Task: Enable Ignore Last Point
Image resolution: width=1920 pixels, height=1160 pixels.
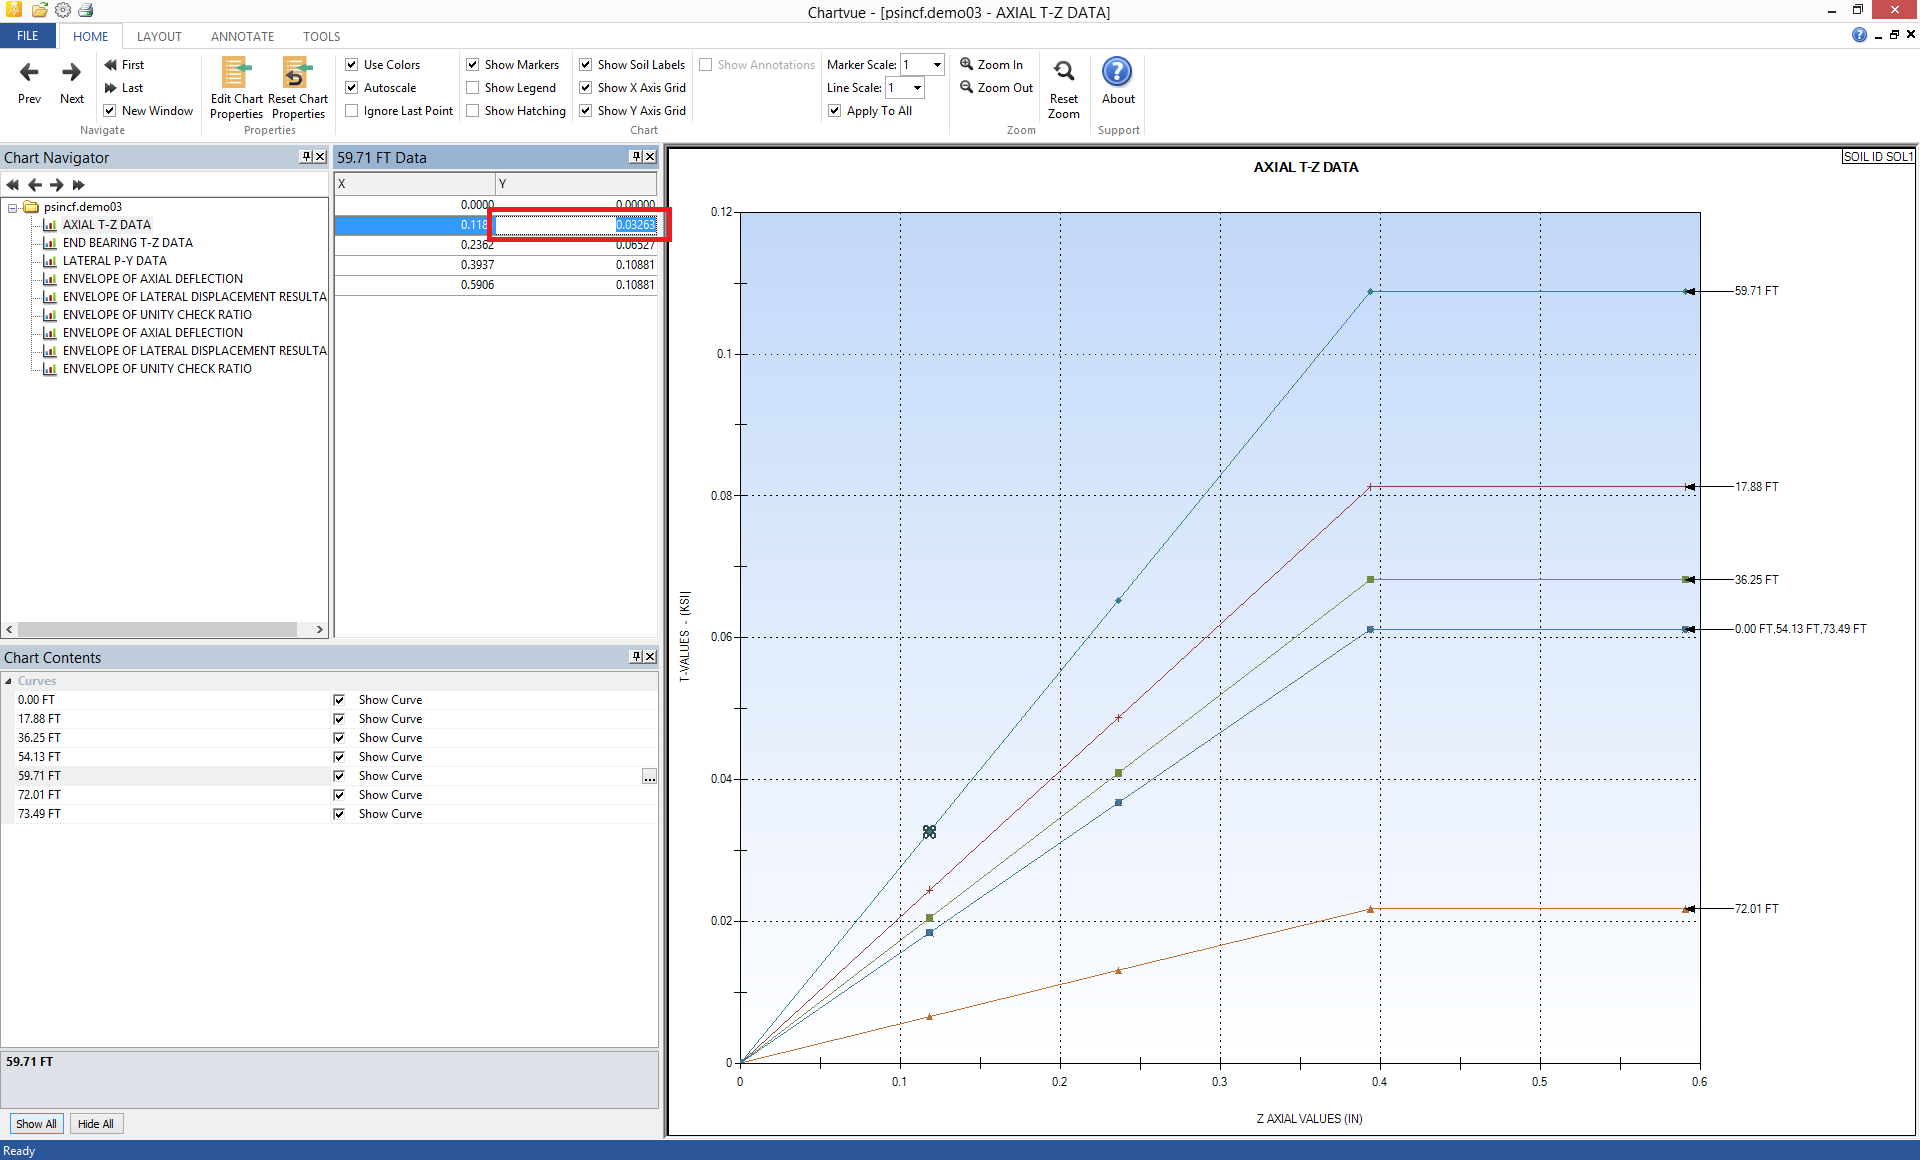Action: coord(352,111)
